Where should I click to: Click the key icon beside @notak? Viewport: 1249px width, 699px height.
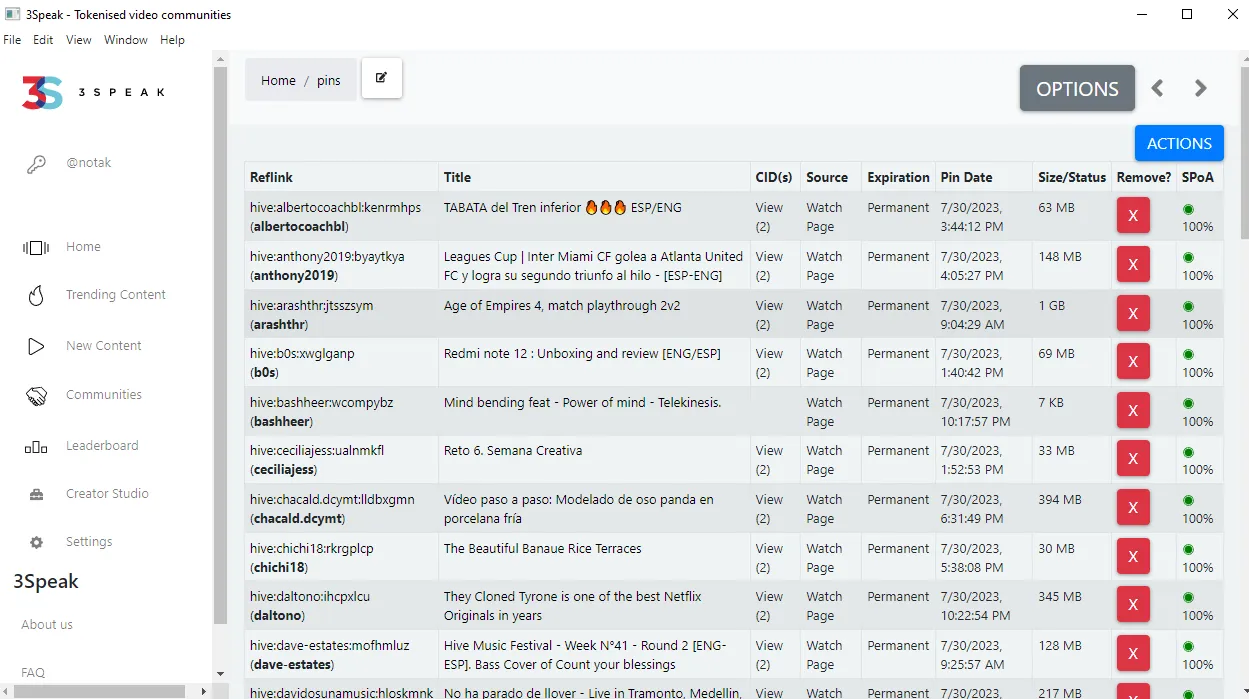point(36,164)
